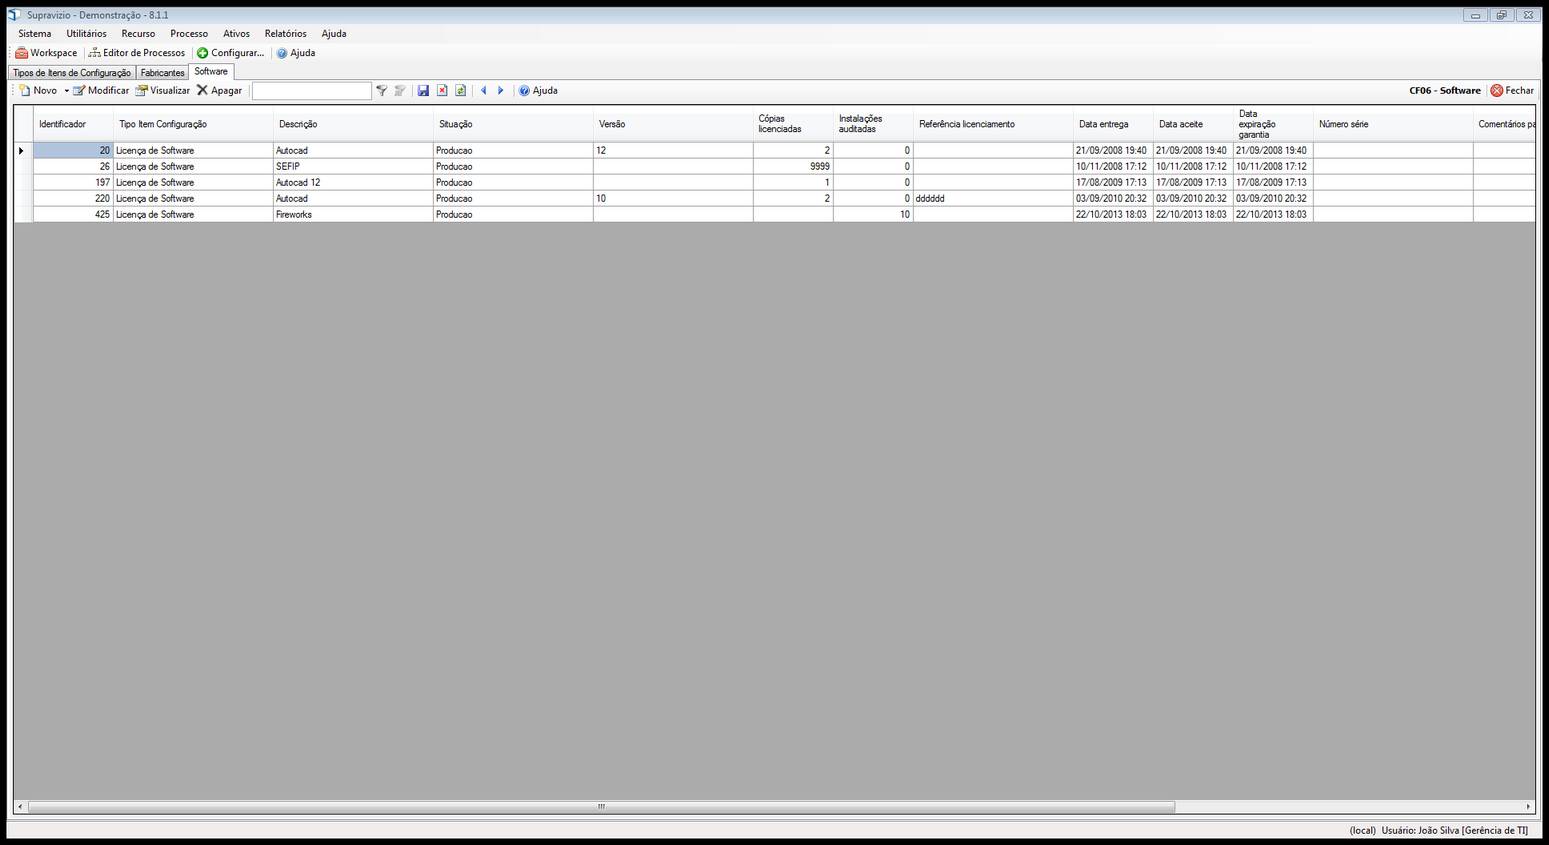This screenshot has height=845, width=1549.
Task: Click the scroll-right arrow of horizontal scrollbar
Action: pyautogui.click(x=1528, y=806)
